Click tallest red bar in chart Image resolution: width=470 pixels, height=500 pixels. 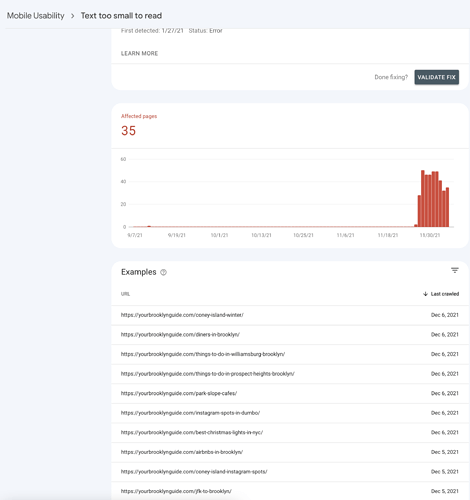coord(423,199)
